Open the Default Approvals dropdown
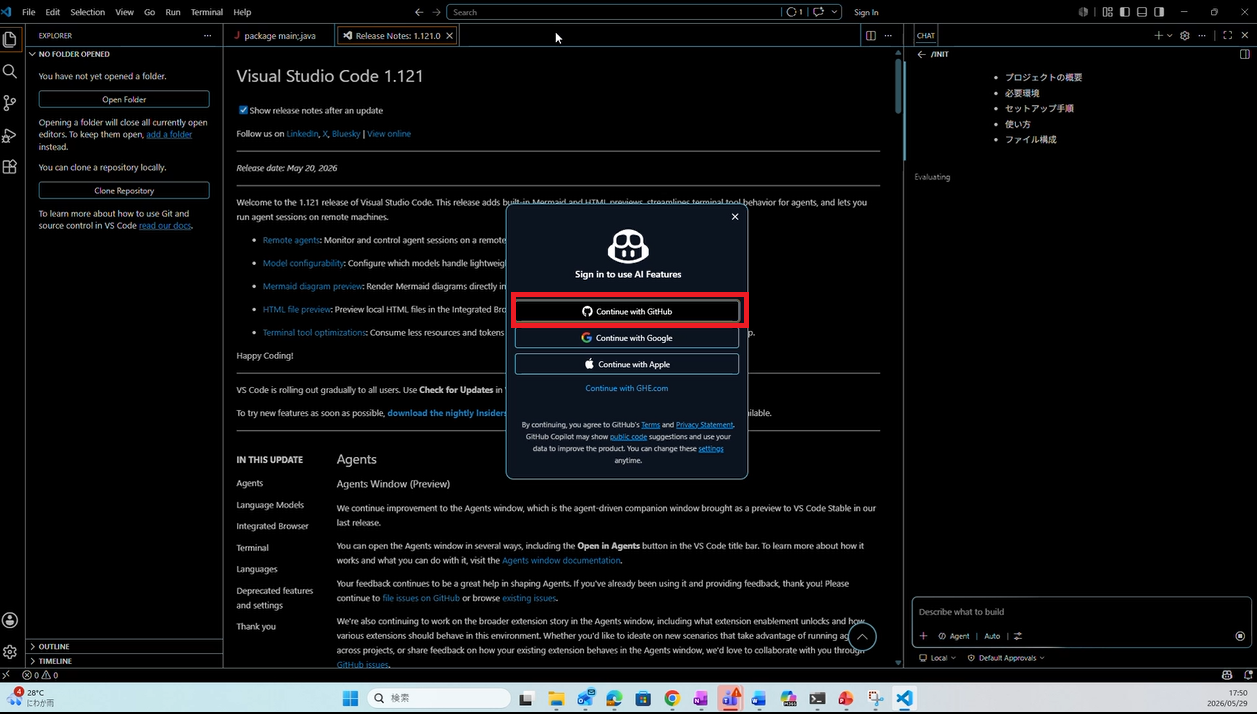This screenshot has width=1257, height=714. pos(1006,658)
